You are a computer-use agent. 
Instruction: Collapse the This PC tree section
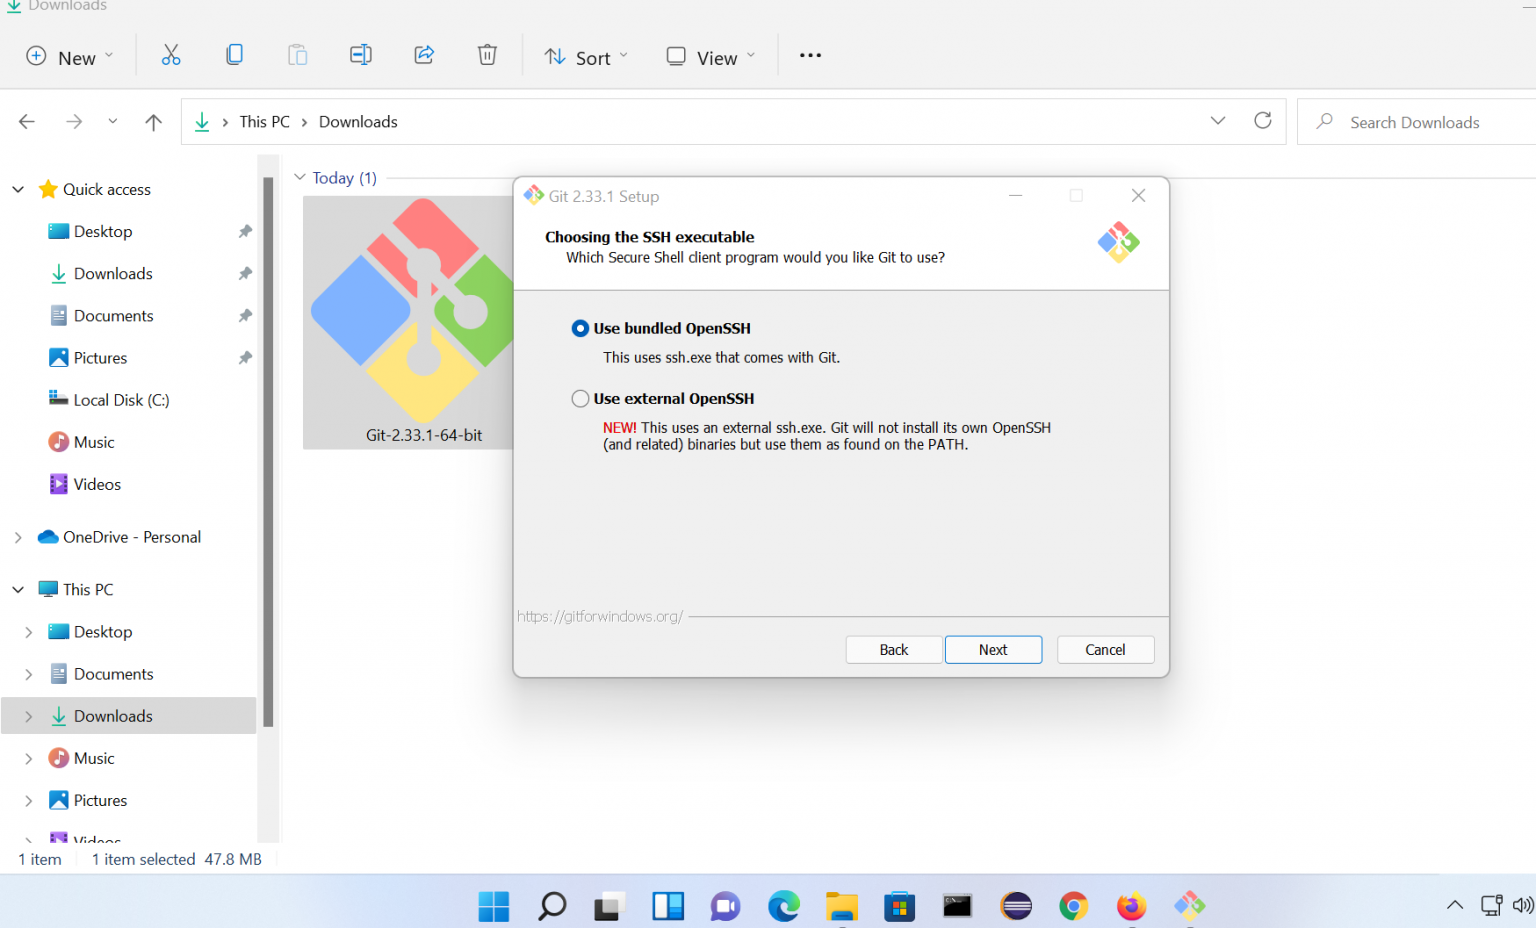coord(17,589)
